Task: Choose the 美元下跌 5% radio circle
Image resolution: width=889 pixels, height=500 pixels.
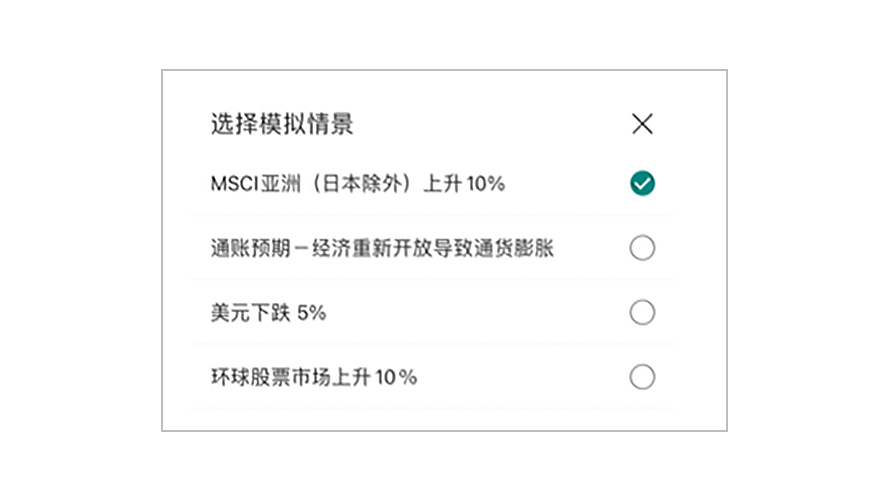Action: pyautogui.click(x=642, y=312)
